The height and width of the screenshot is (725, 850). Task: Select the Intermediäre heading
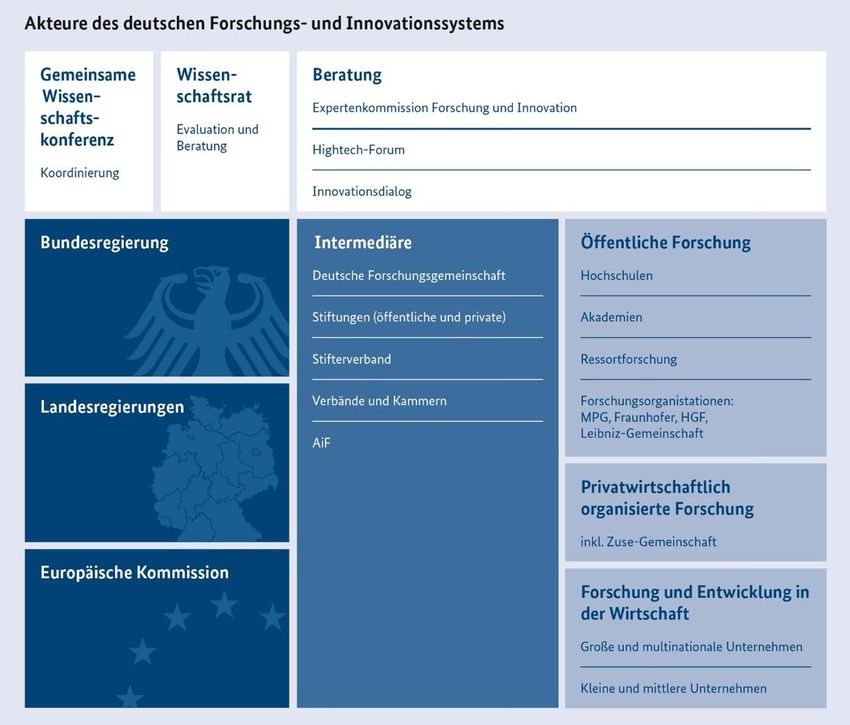(x=363, y=242)
